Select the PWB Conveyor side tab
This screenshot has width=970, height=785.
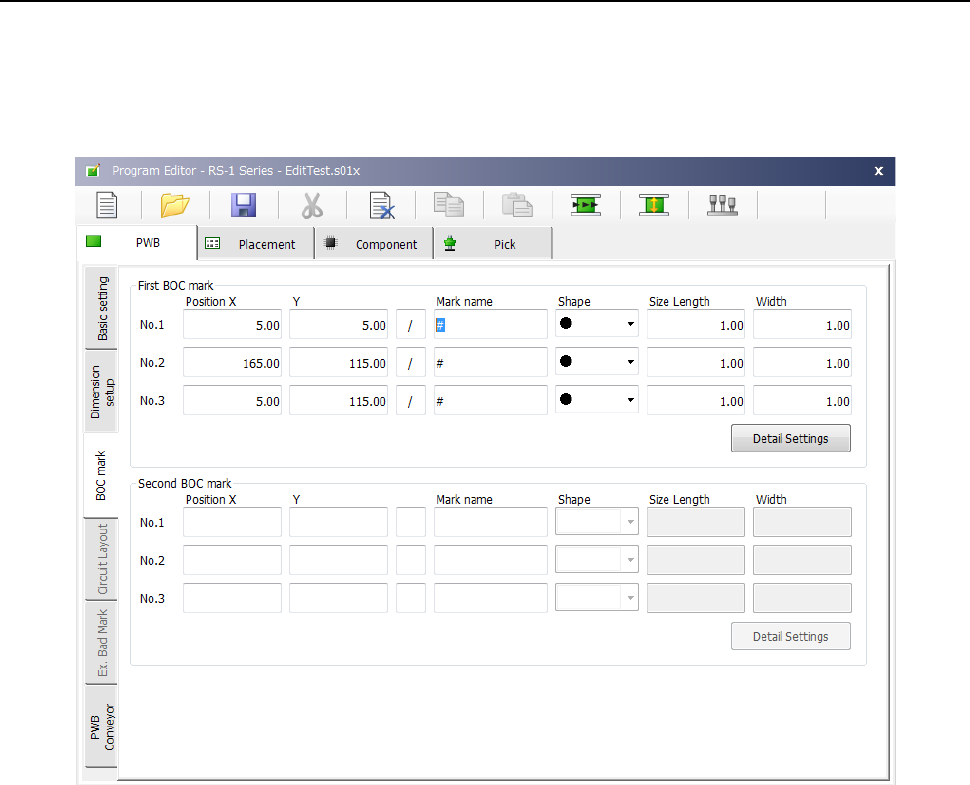point(101,725)
